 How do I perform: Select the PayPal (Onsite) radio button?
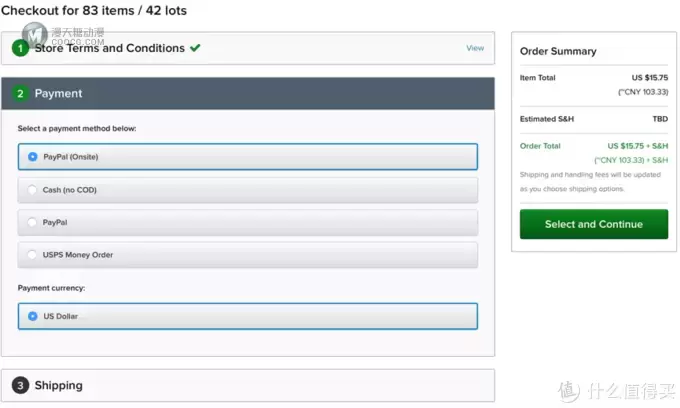pos(33,157)
